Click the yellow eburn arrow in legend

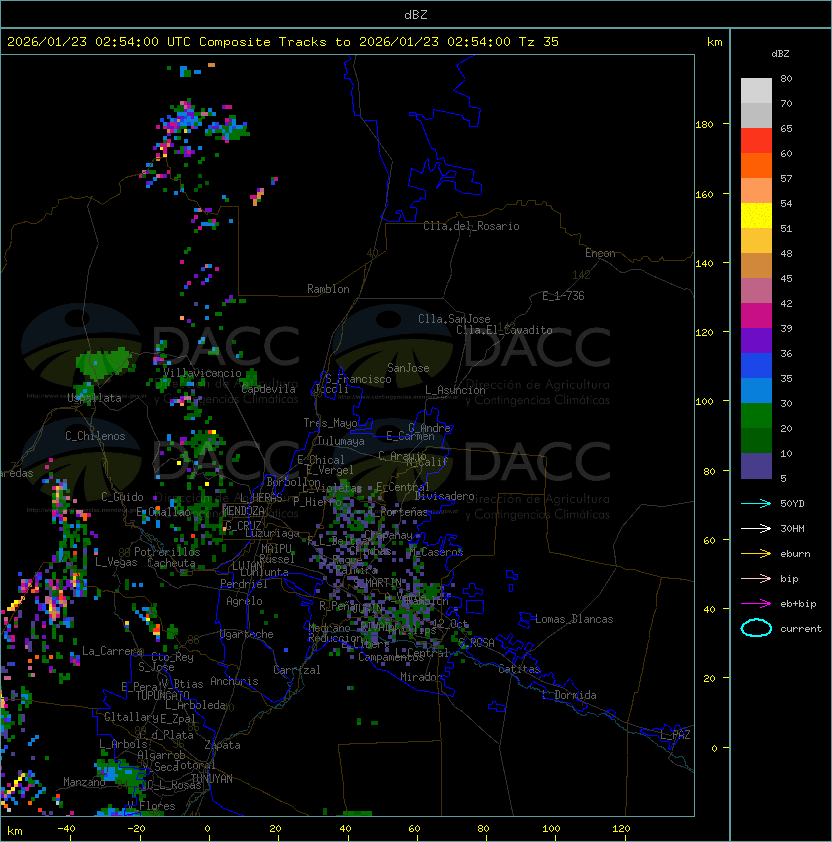(x=756, y=554)
